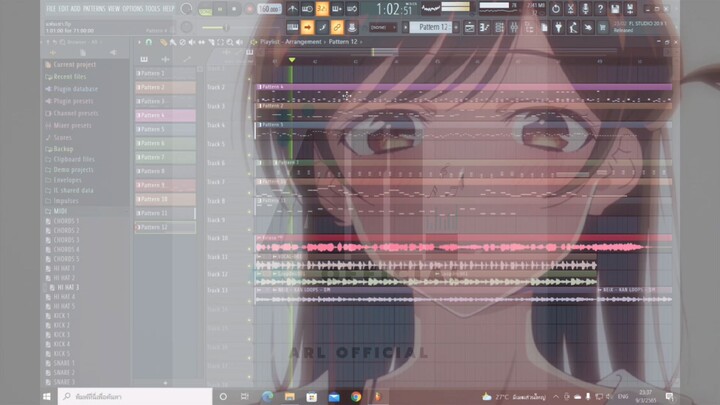Select Pattern 4 in the picker panel
720x405 pixels.
[165, 115]
